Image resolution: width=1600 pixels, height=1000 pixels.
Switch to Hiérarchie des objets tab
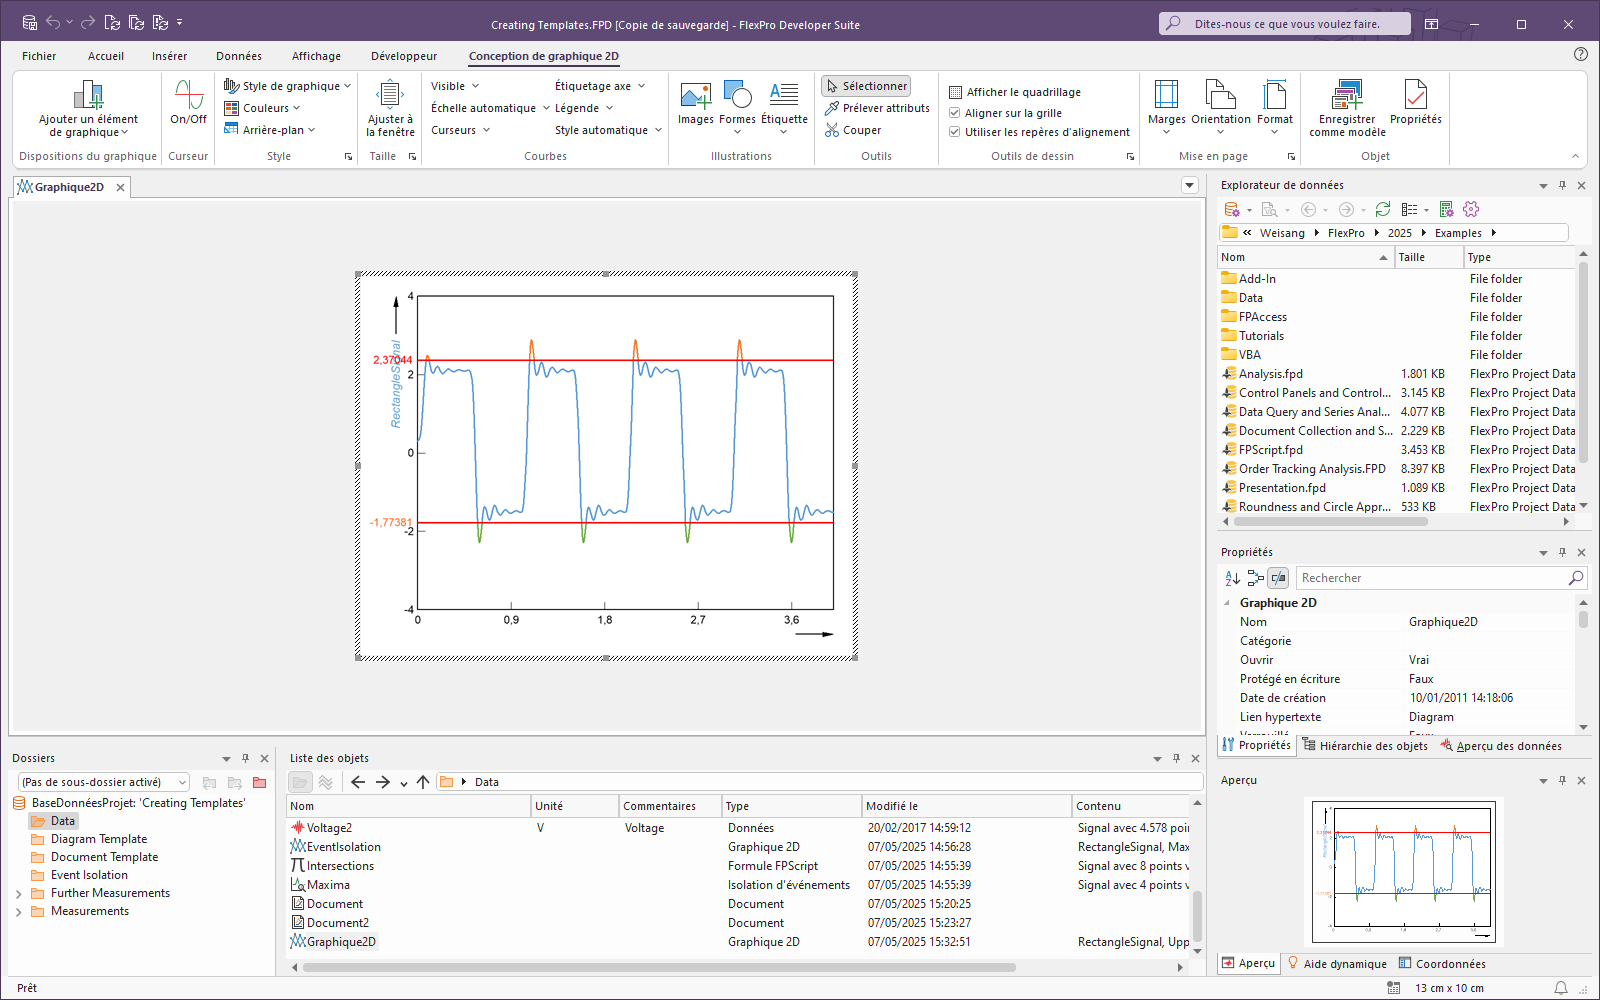tap(1365, 746)
